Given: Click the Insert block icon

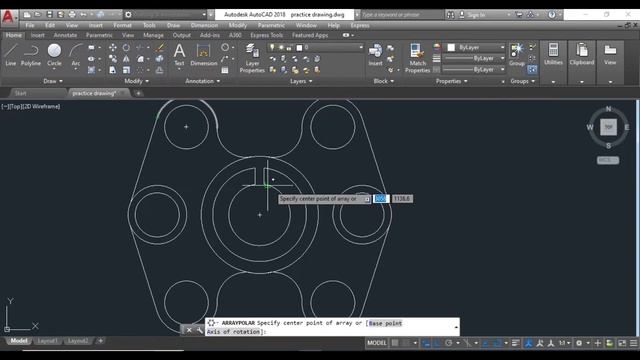Looking at the screenshot, I should tap(375, 54).
